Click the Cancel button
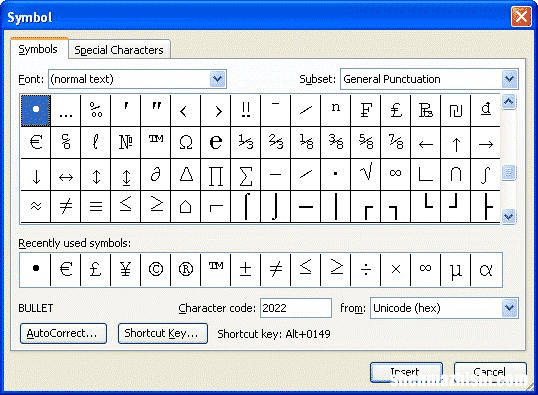This screenshot has width=538, height=395. tap(490, 372)
